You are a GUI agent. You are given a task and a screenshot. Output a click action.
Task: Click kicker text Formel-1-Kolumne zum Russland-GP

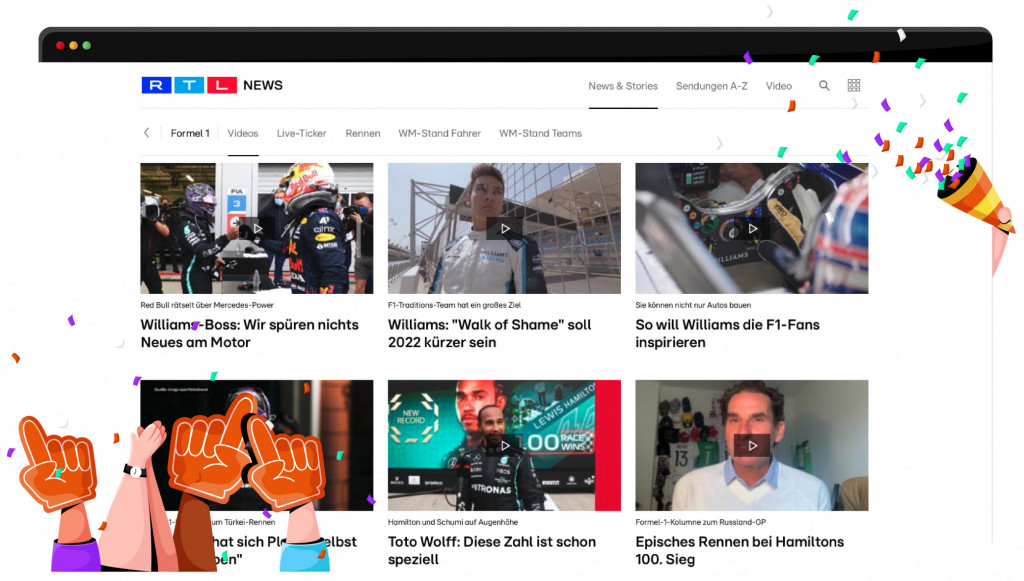pos(701,522)
